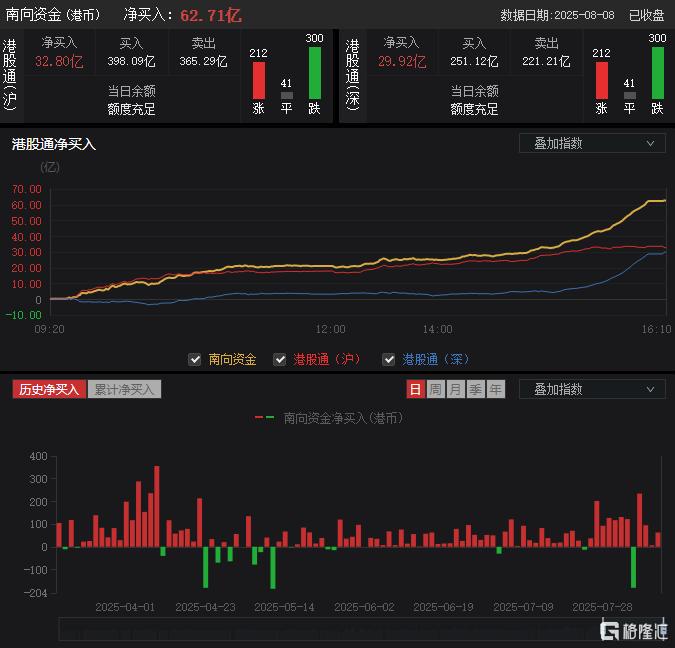Select the 历史净买入 tab
675x648 pixels.
pyautogui.click(x=49, y=389)
